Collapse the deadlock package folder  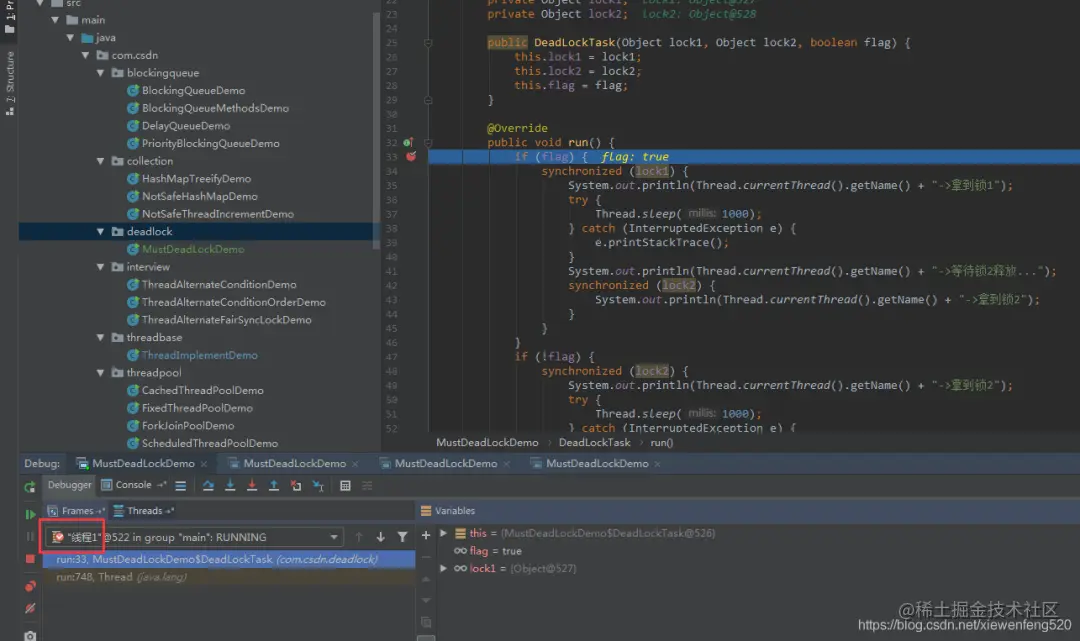(101, 231)
